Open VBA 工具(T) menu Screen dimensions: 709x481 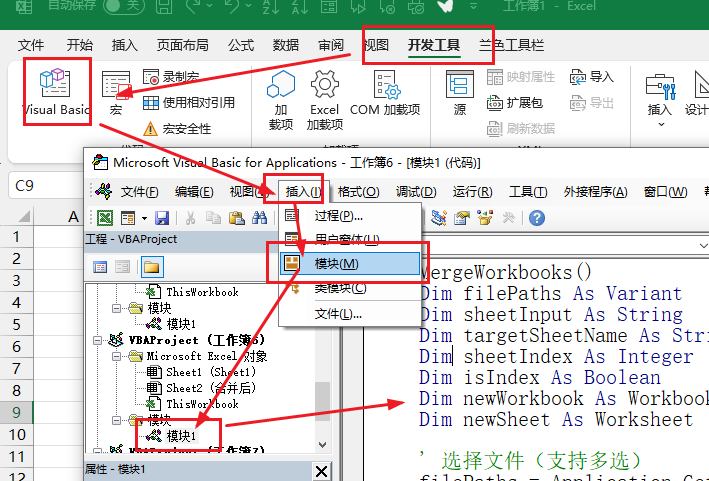pyautogui.click(x=528, y=192)
